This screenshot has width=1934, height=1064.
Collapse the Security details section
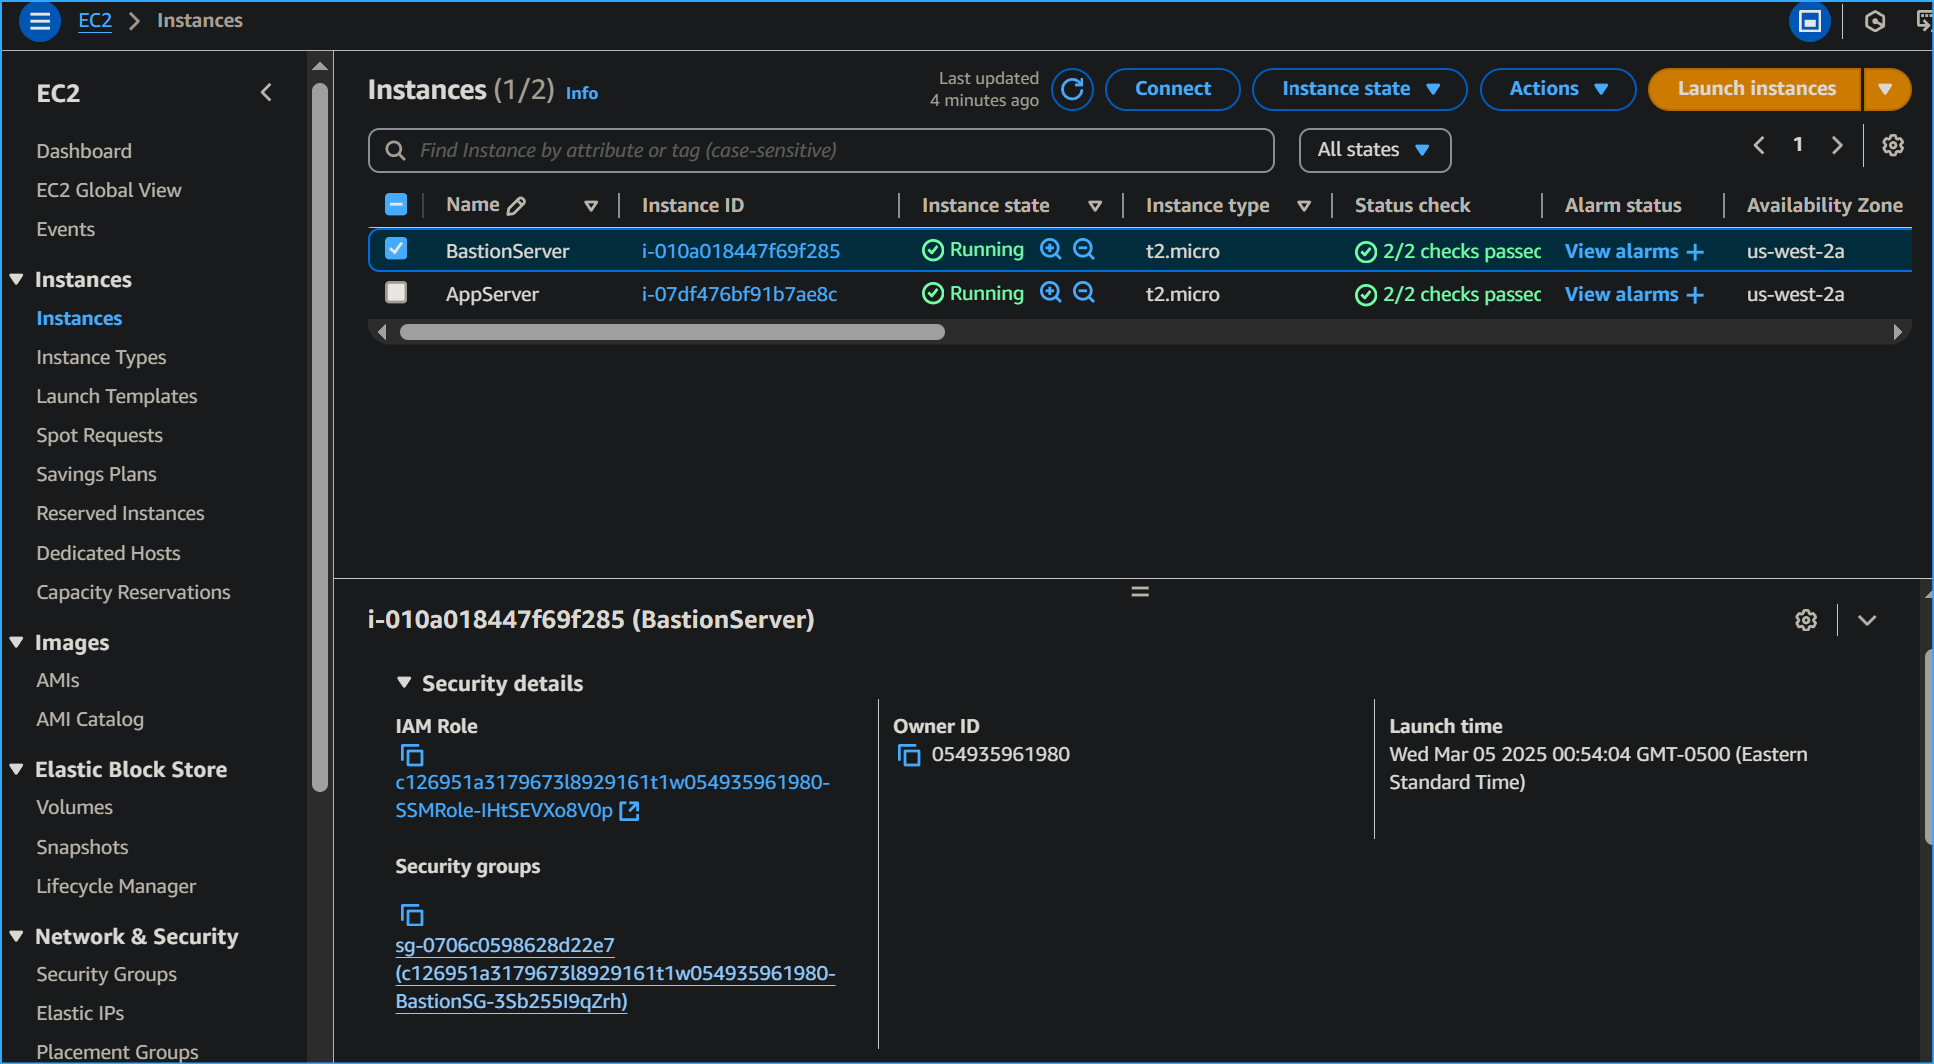click(x=404, y=682)
